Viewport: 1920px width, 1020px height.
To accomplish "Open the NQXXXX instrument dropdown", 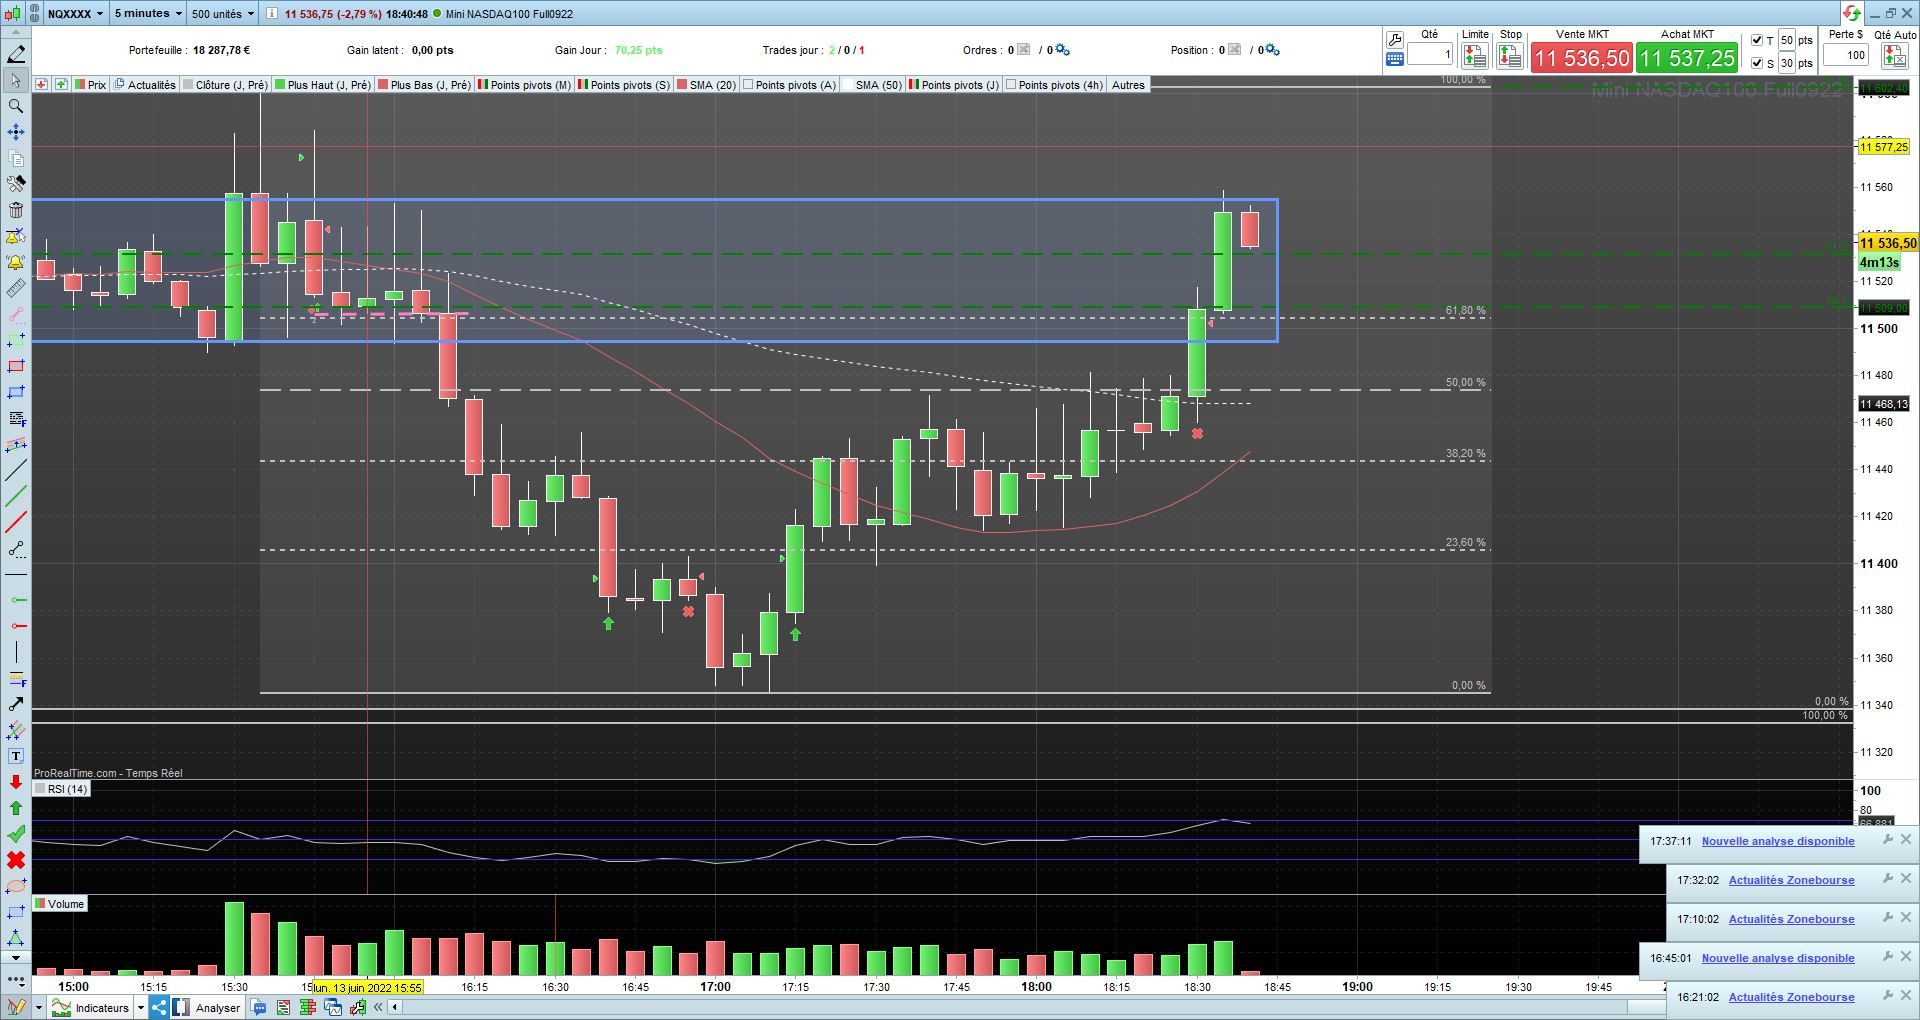I will coord(75,14).
